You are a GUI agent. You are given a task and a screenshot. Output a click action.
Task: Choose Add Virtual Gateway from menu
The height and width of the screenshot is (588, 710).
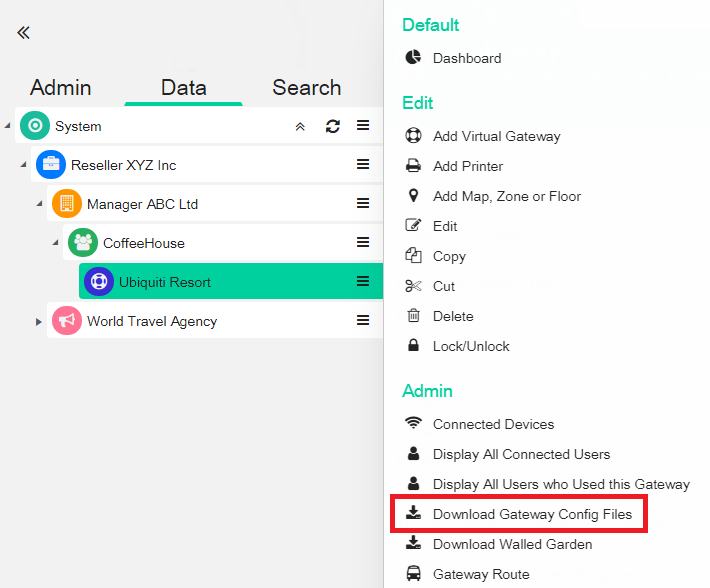pyautogui.click(x=496, y=136)
